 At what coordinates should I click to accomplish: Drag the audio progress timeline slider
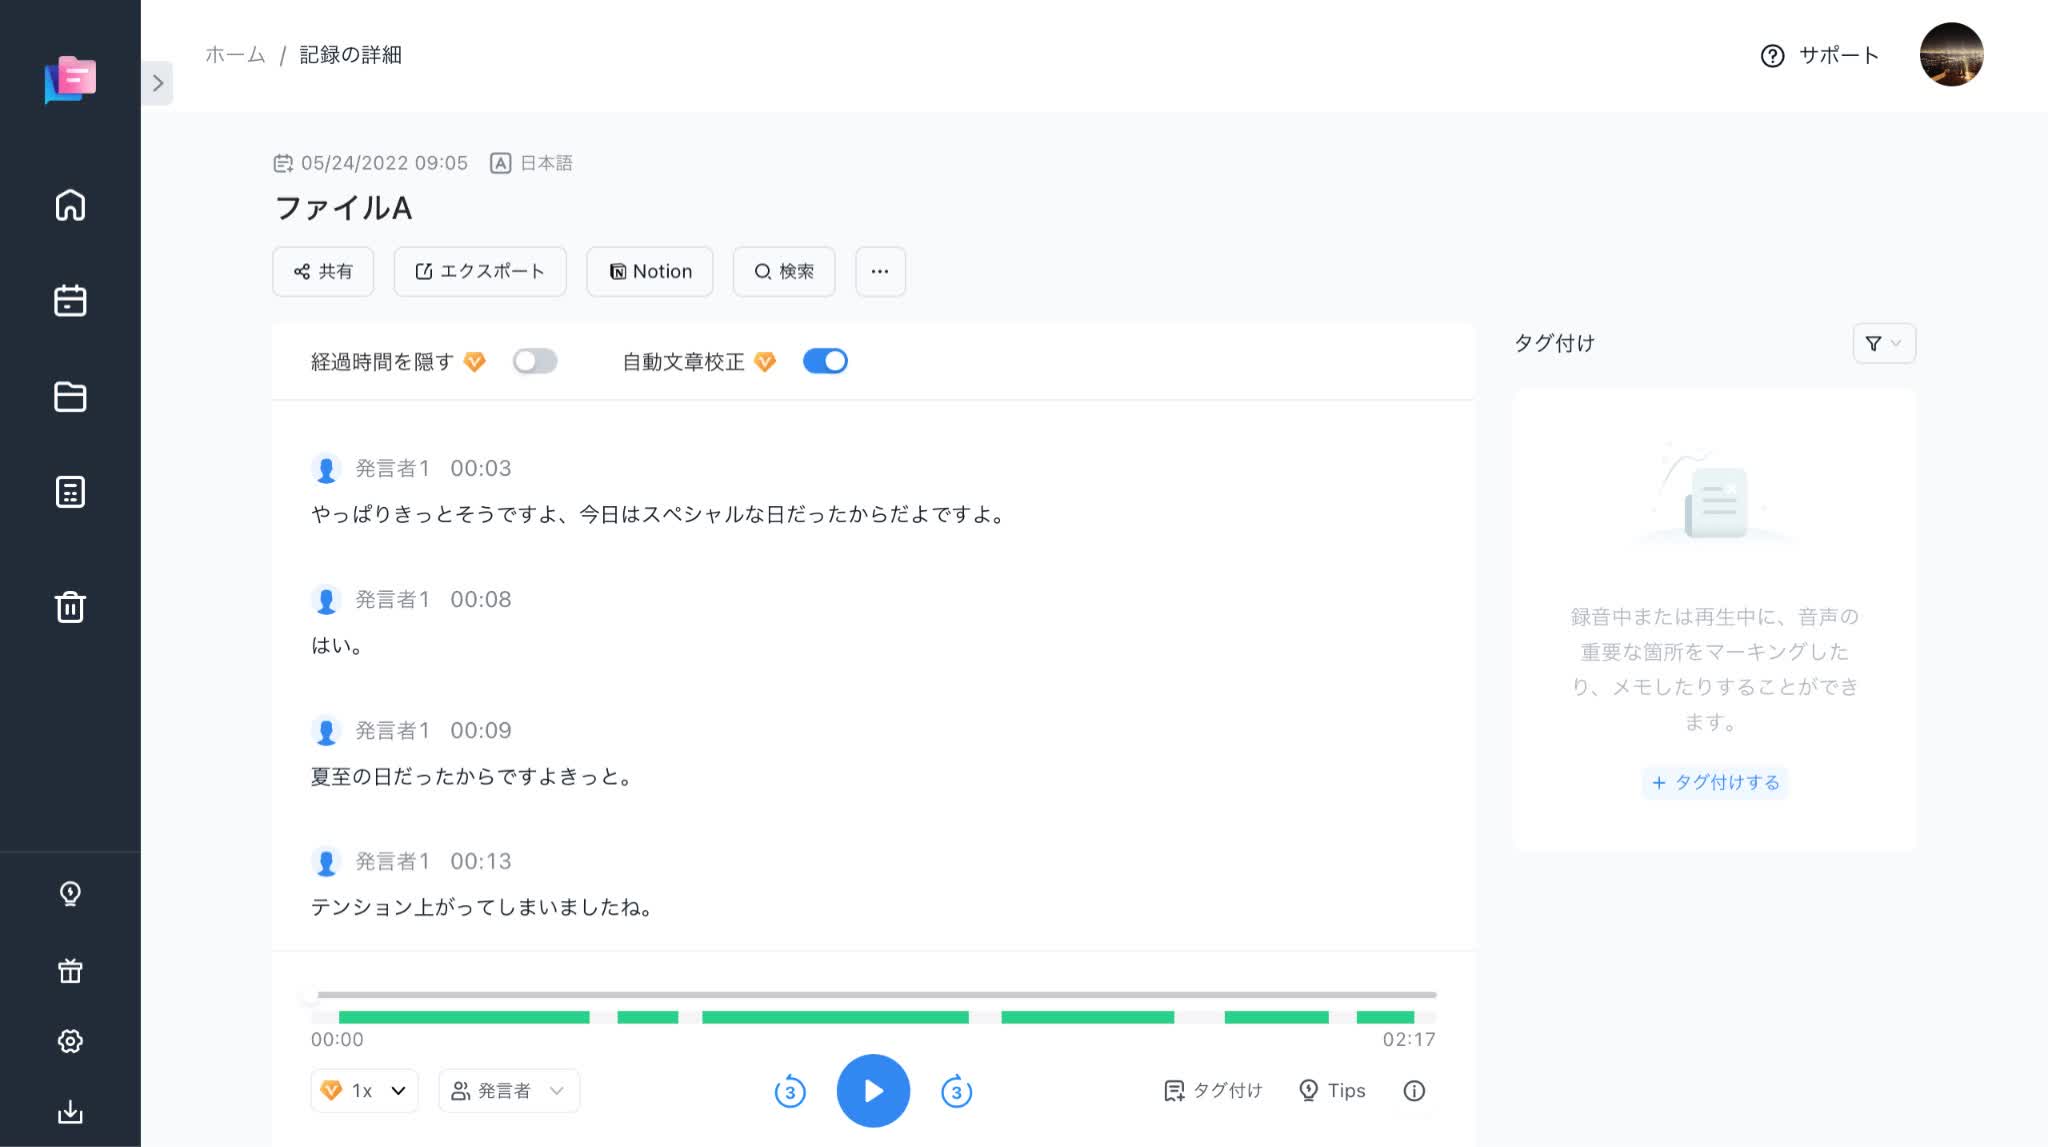[312, 994]
